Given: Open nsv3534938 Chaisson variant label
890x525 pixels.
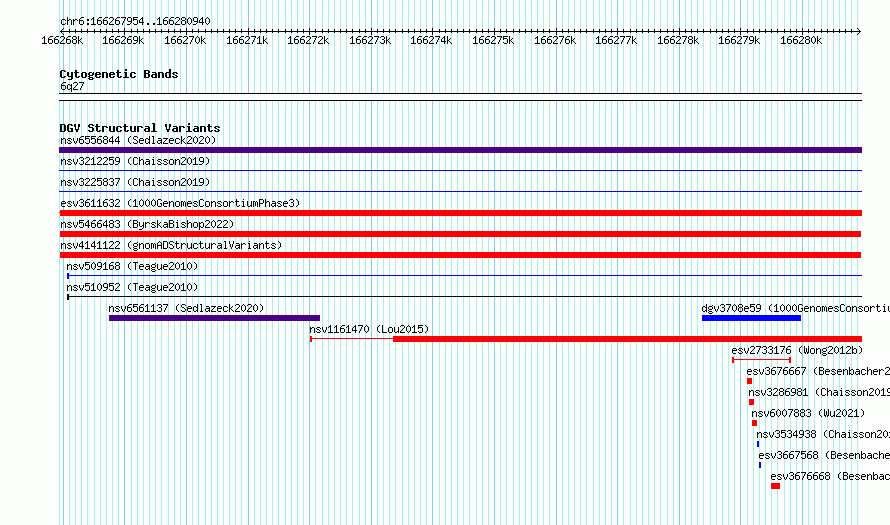Looking at the screenshot, I should pos(823,434).
